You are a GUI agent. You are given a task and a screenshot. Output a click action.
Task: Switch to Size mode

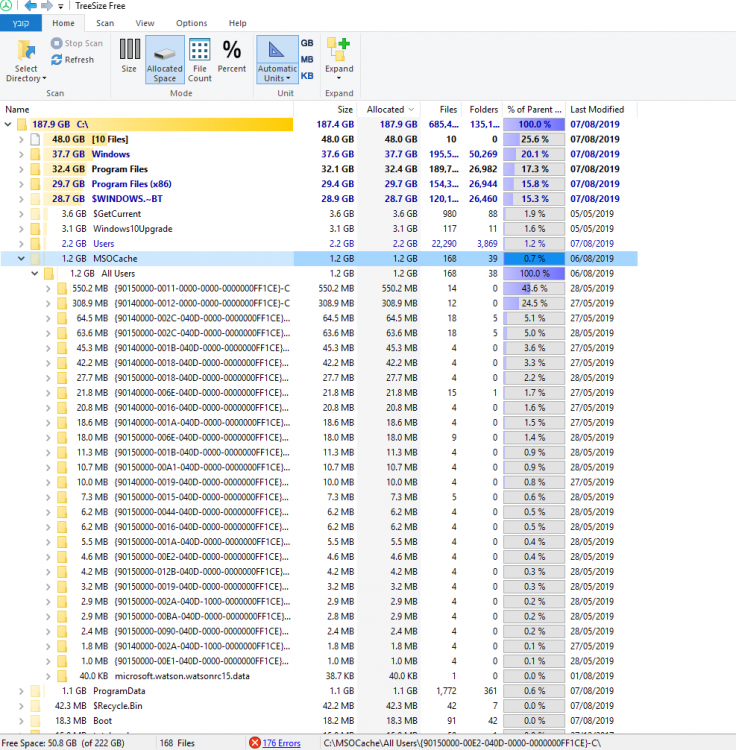129,55
